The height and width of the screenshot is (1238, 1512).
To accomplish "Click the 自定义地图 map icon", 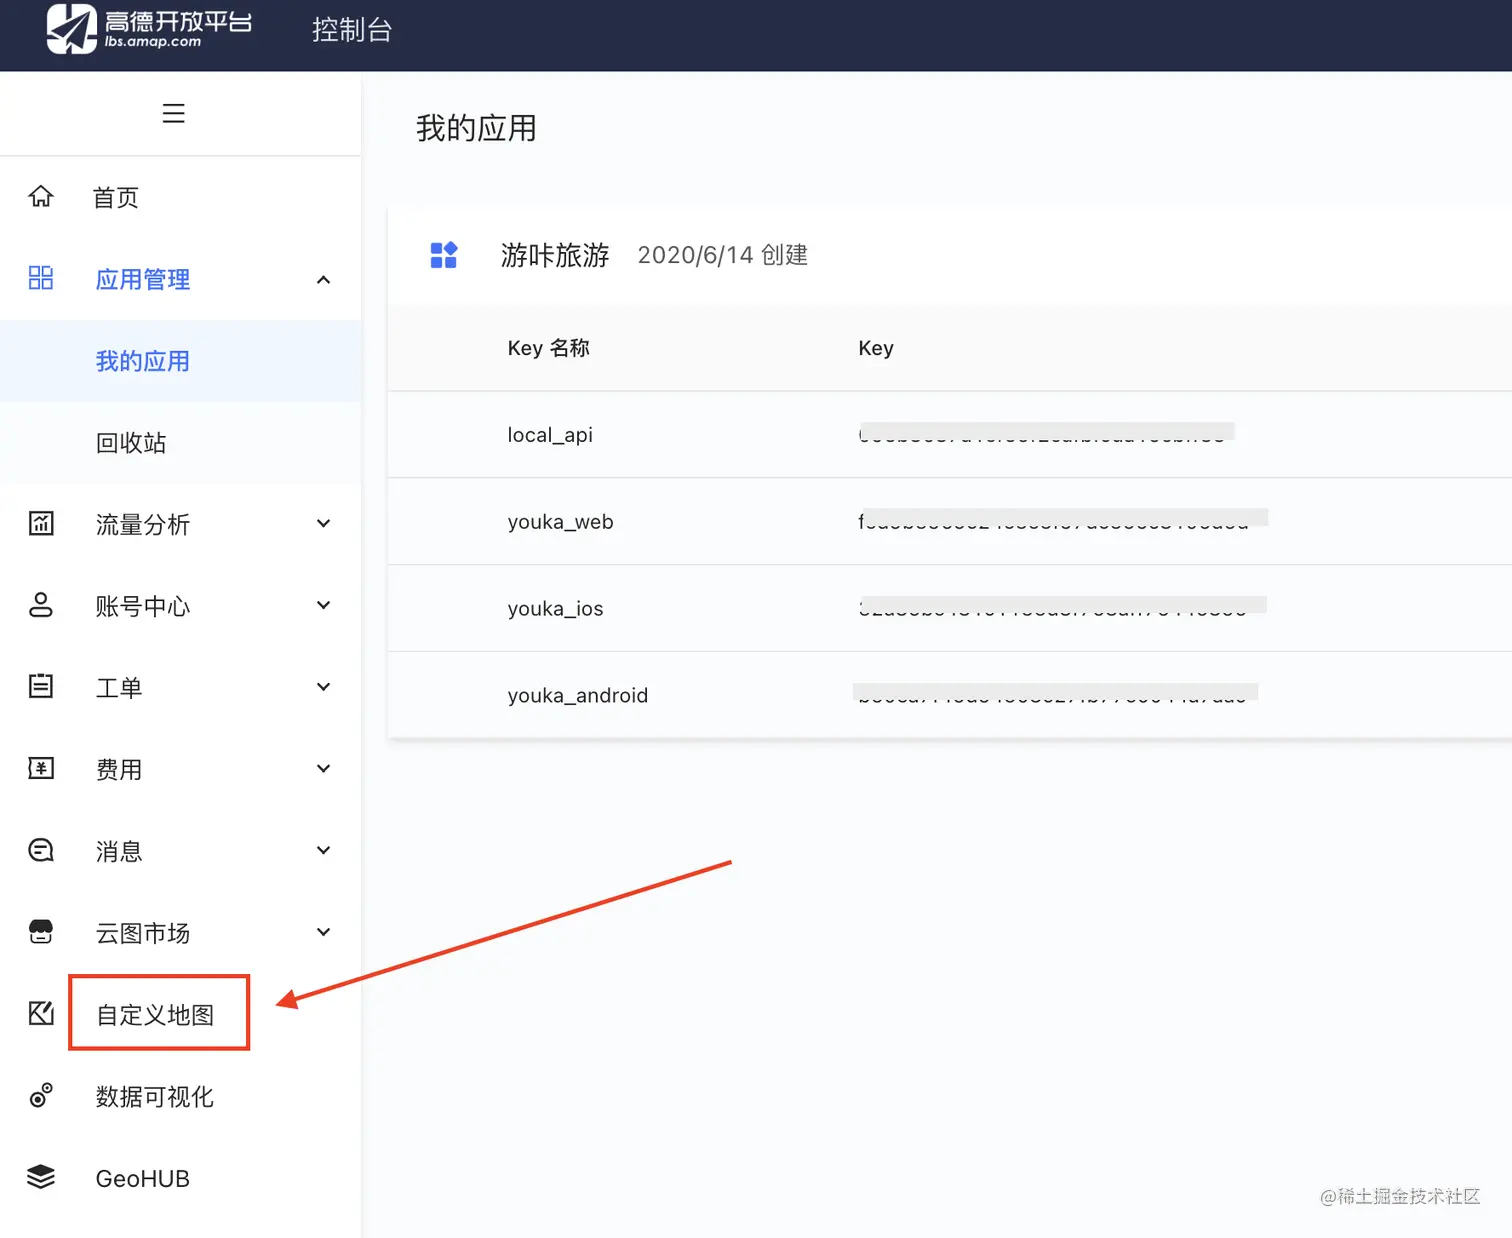I will (41, 1013).
